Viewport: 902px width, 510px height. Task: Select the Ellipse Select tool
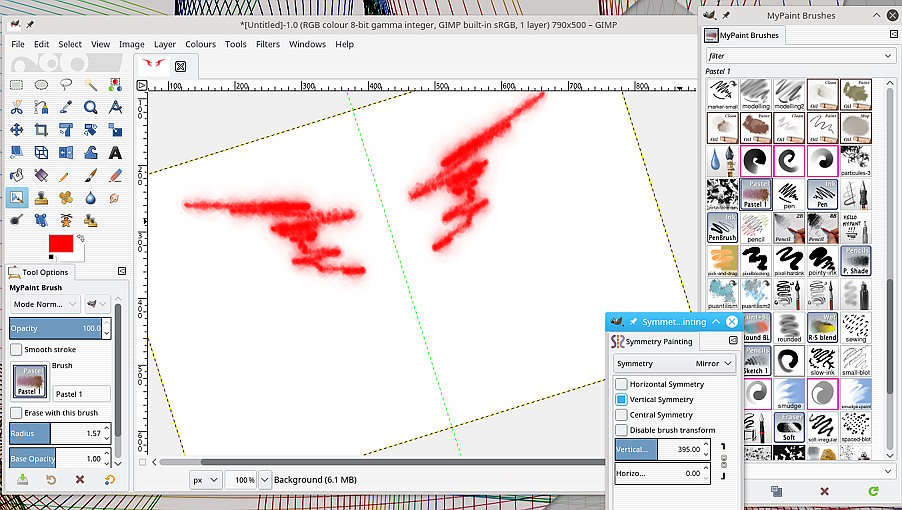coord(41,85)
